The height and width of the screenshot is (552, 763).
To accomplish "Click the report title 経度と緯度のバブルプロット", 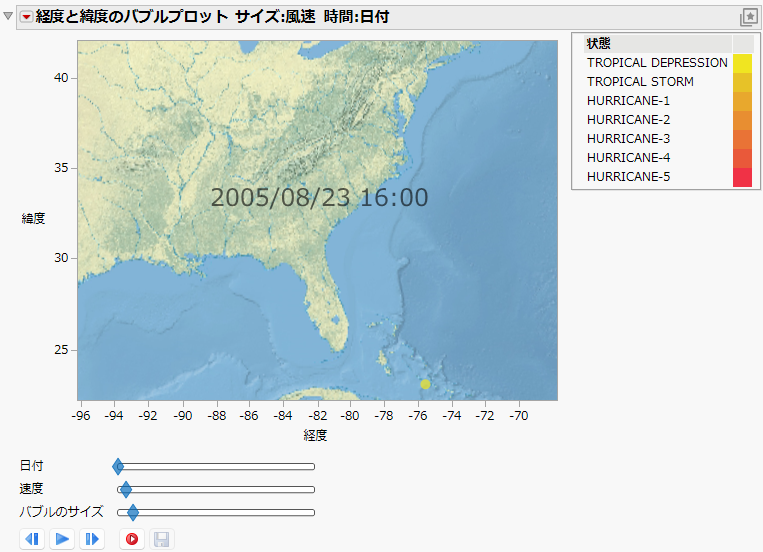I will (132, 17).
